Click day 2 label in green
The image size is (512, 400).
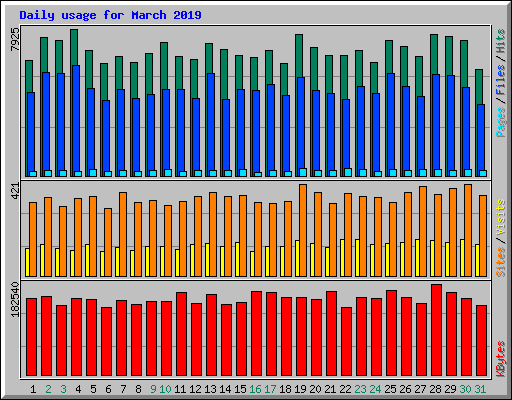(48, 389)
